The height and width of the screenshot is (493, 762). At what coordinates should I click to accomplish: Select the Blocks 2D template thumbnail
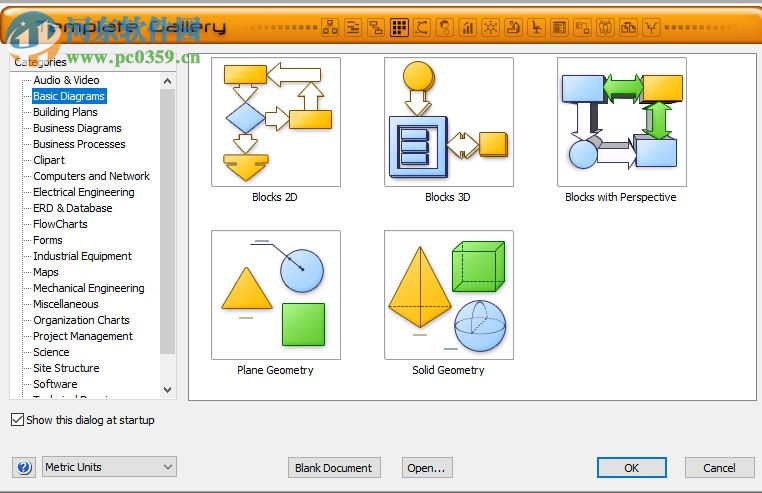(276, 122)
